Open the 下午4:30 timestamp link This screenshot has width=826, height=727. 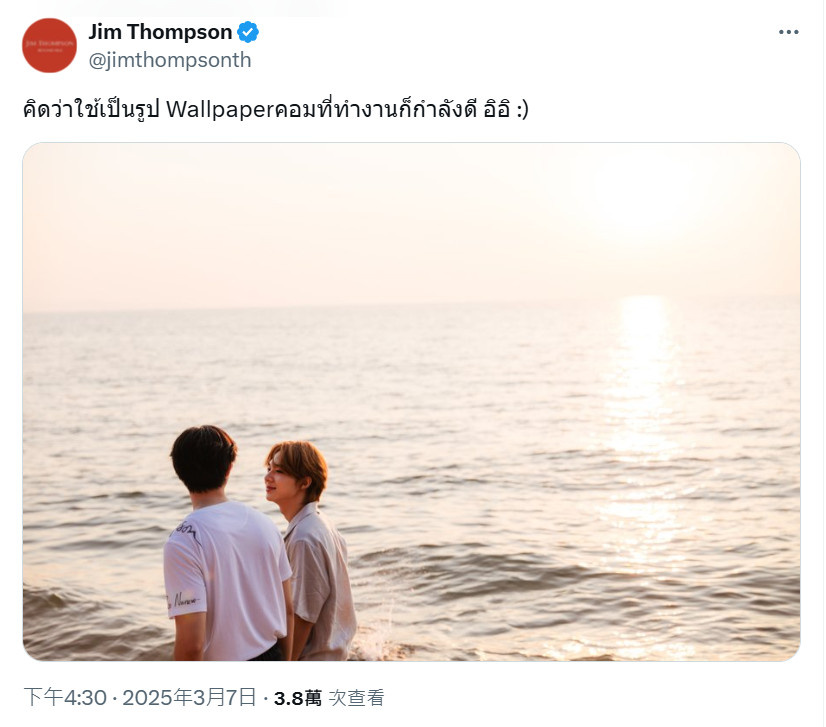point(65,697)
